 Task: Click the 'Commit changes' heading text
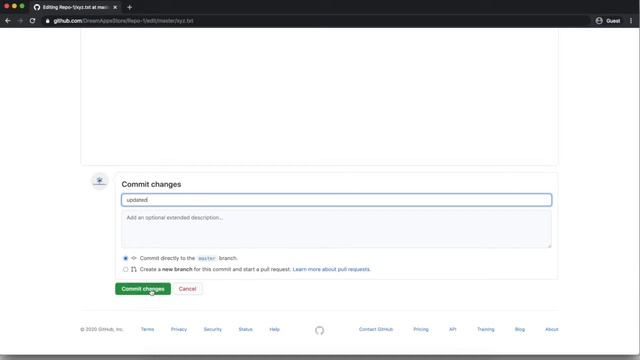coord(151,184)
